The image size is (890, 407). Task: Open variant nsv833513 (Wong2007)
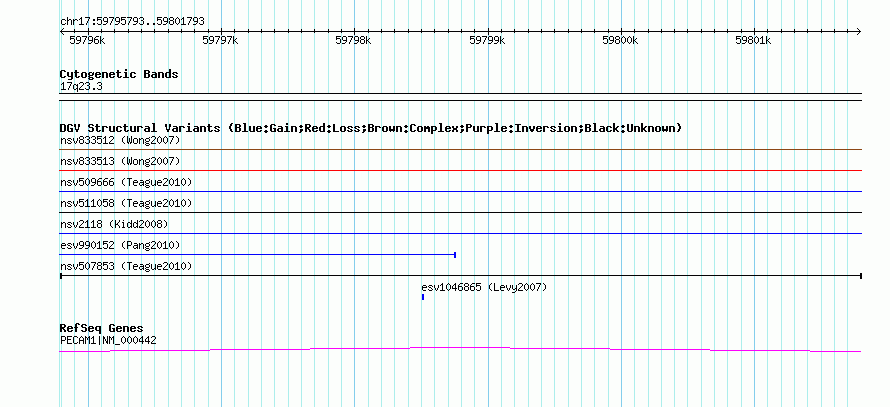click(120, 162)
